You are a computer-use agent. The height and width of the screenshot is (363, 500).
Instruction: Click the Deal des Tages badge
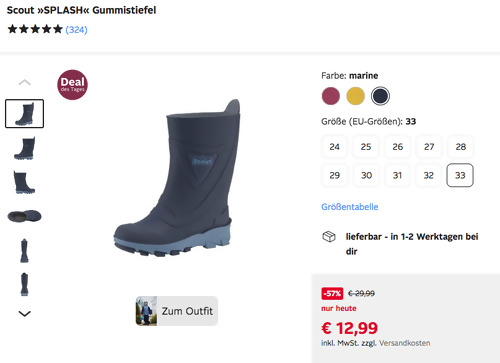pos(72,85)
